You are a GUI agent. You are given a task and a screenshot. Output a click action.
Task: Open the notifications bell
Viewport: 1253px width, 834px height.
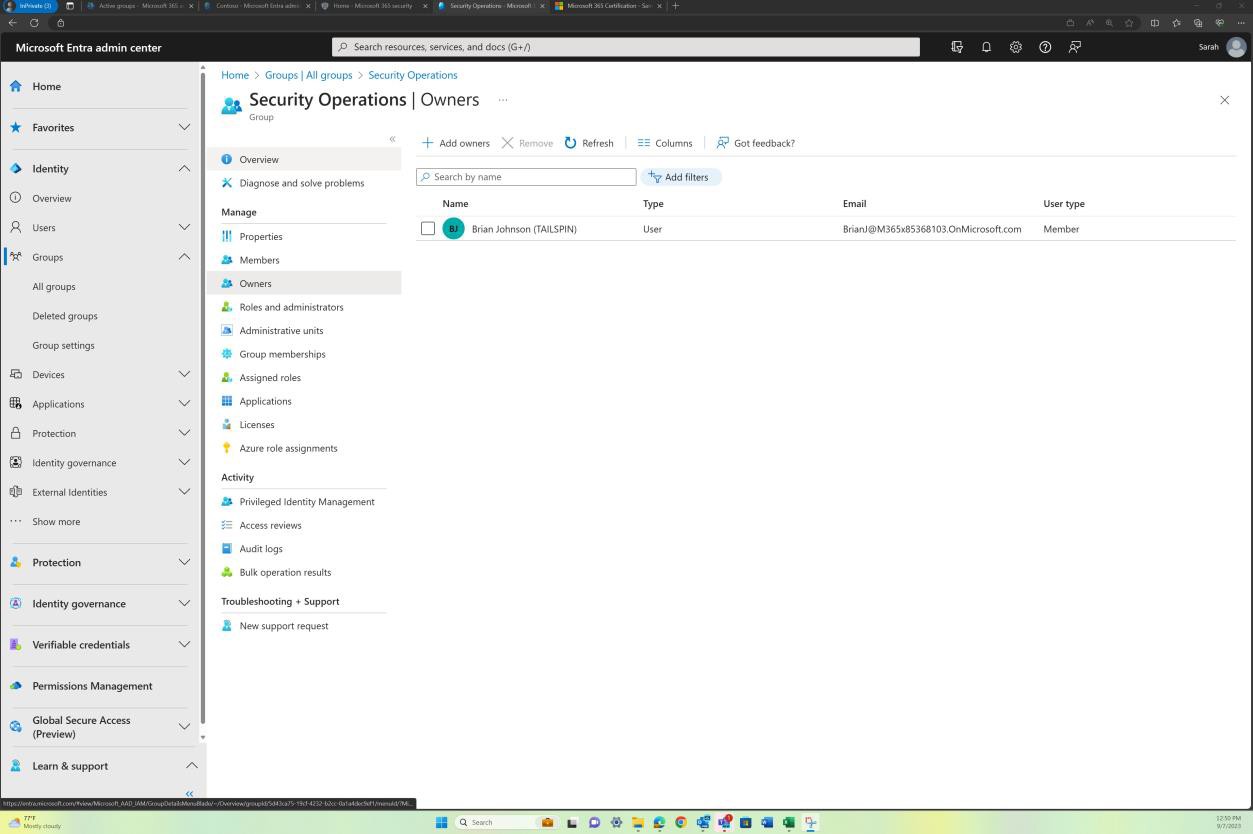click(986, 46)
